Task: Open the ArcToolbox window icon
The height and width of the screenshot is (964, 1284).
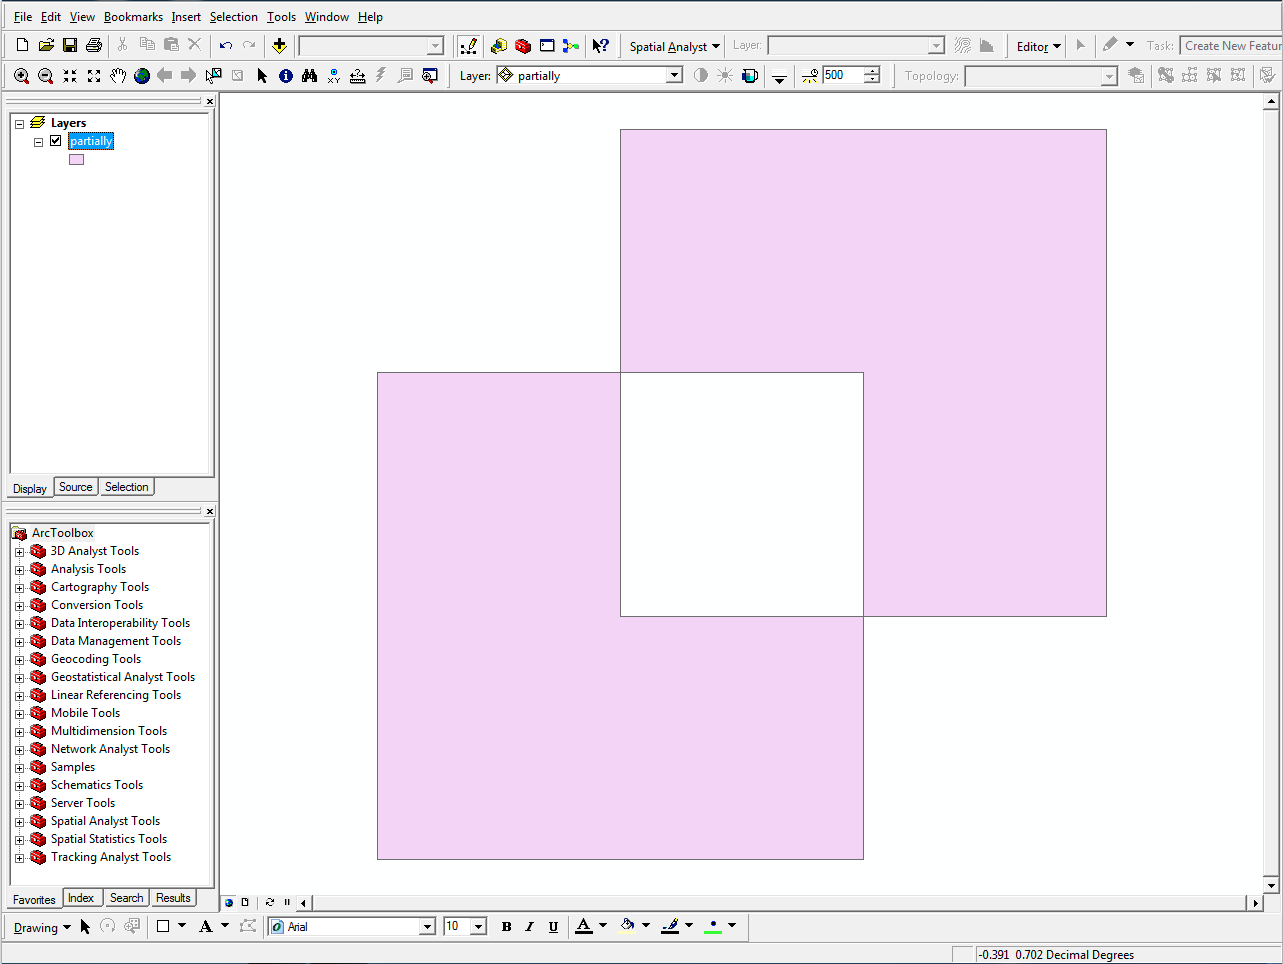Action: click(522, 46)
